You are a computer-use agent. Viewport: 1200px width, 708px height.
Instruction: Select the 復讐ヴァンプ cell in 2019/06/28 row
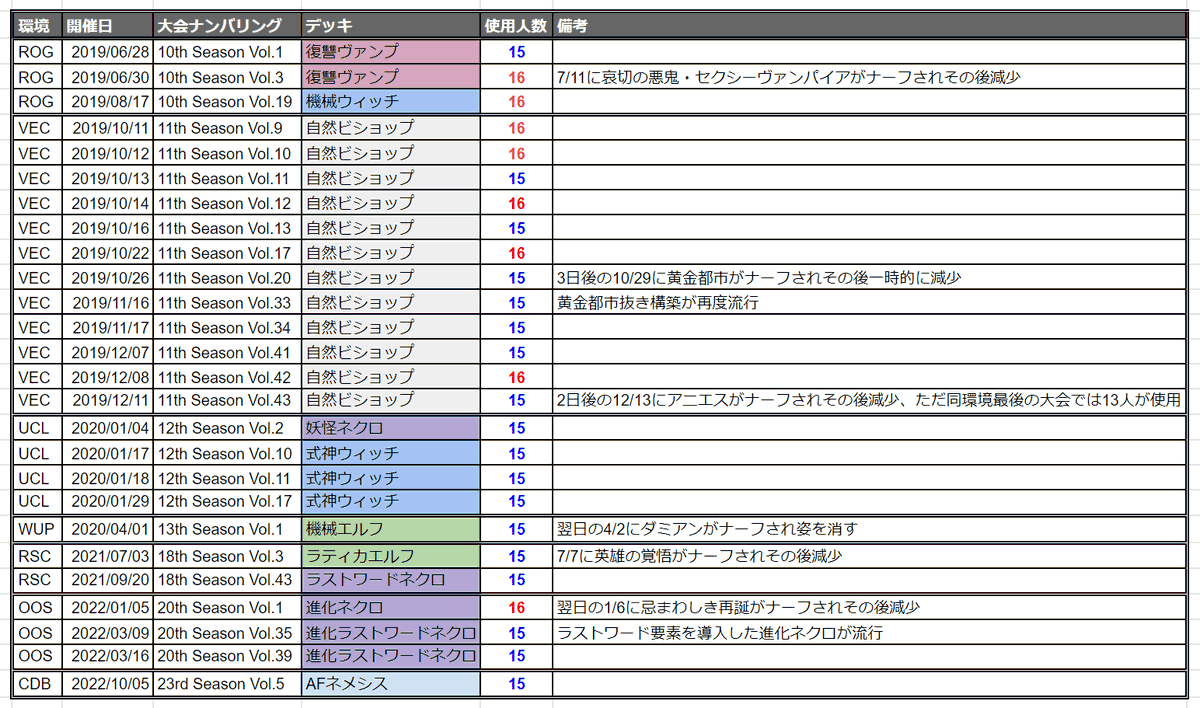click(x=391, y=52)
